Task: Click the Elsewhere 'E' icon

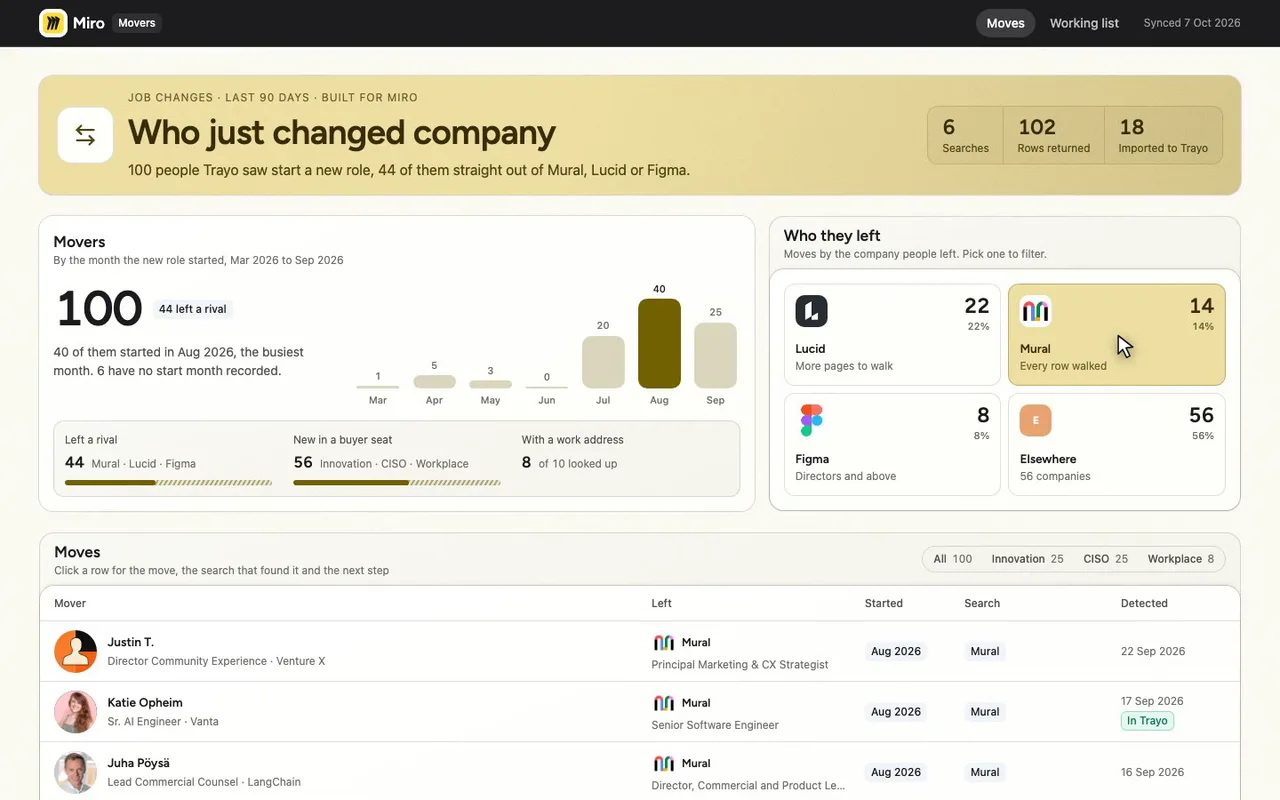Action: 1035,420
